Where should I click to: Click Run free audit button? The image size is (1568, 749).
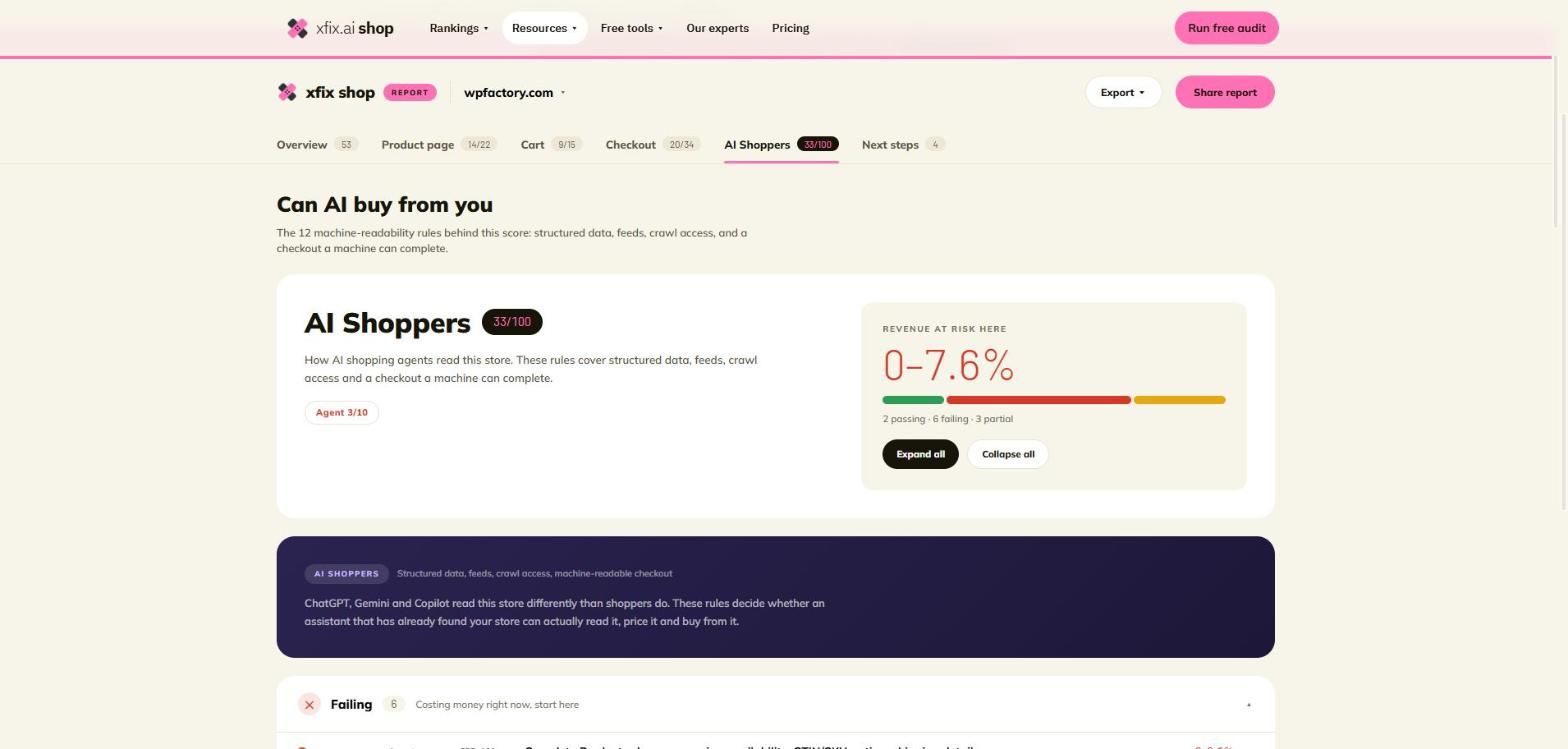point(1226,28)
